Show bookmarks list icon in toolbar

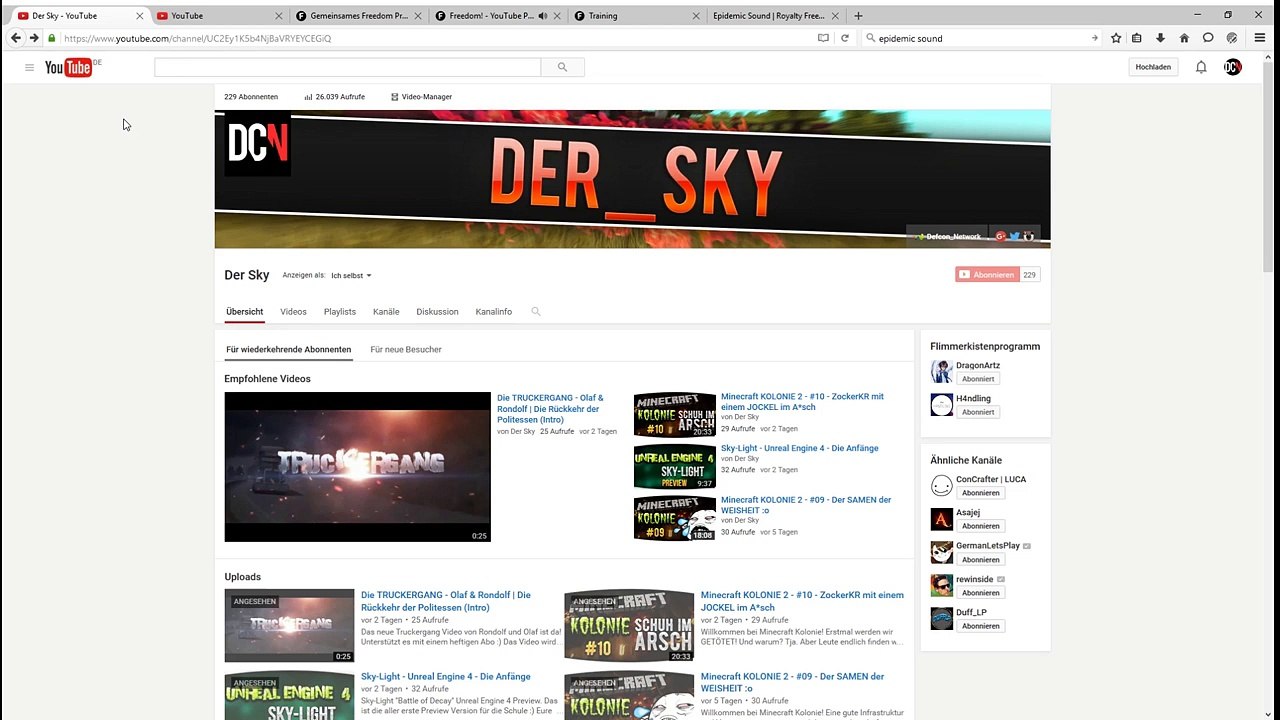pos(1136,38)
